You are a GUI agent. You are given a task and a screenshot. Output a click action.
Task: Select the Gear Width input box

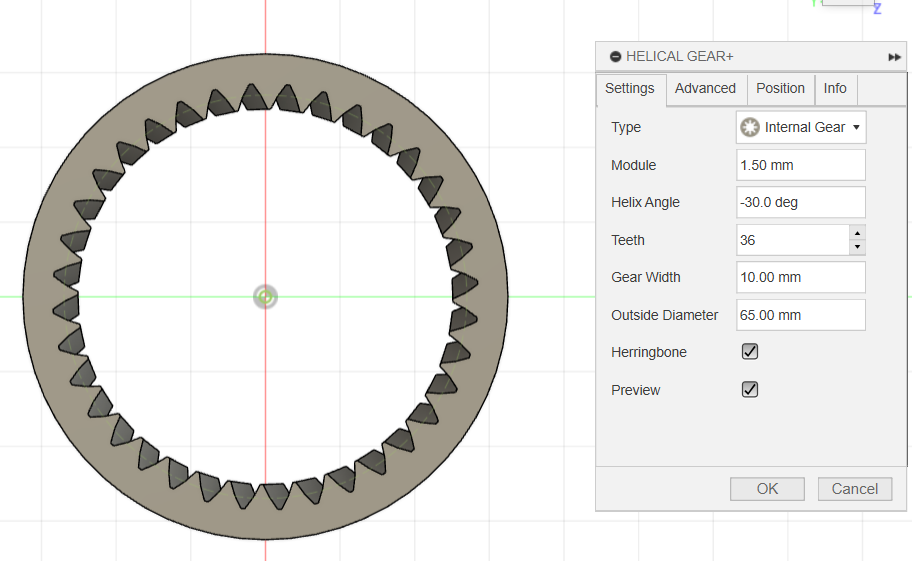[800, 277]
